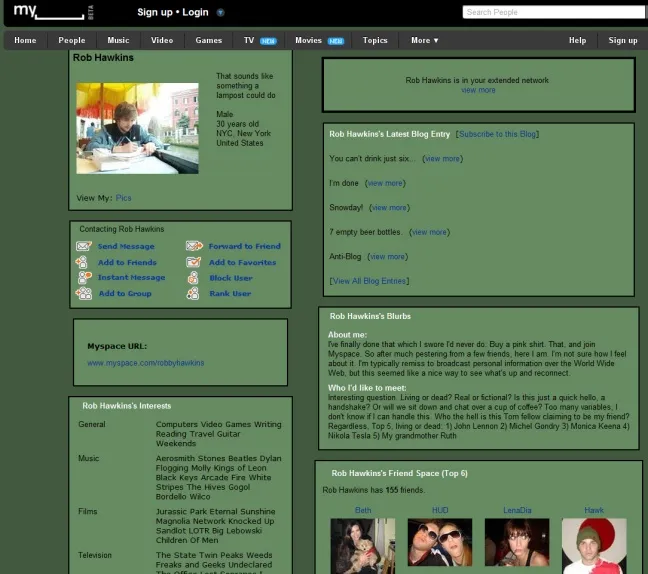Image resolution: width=648 pixels, height=574 pixels.
Task: Open the Topics tab
Action: tap(375, 40)
